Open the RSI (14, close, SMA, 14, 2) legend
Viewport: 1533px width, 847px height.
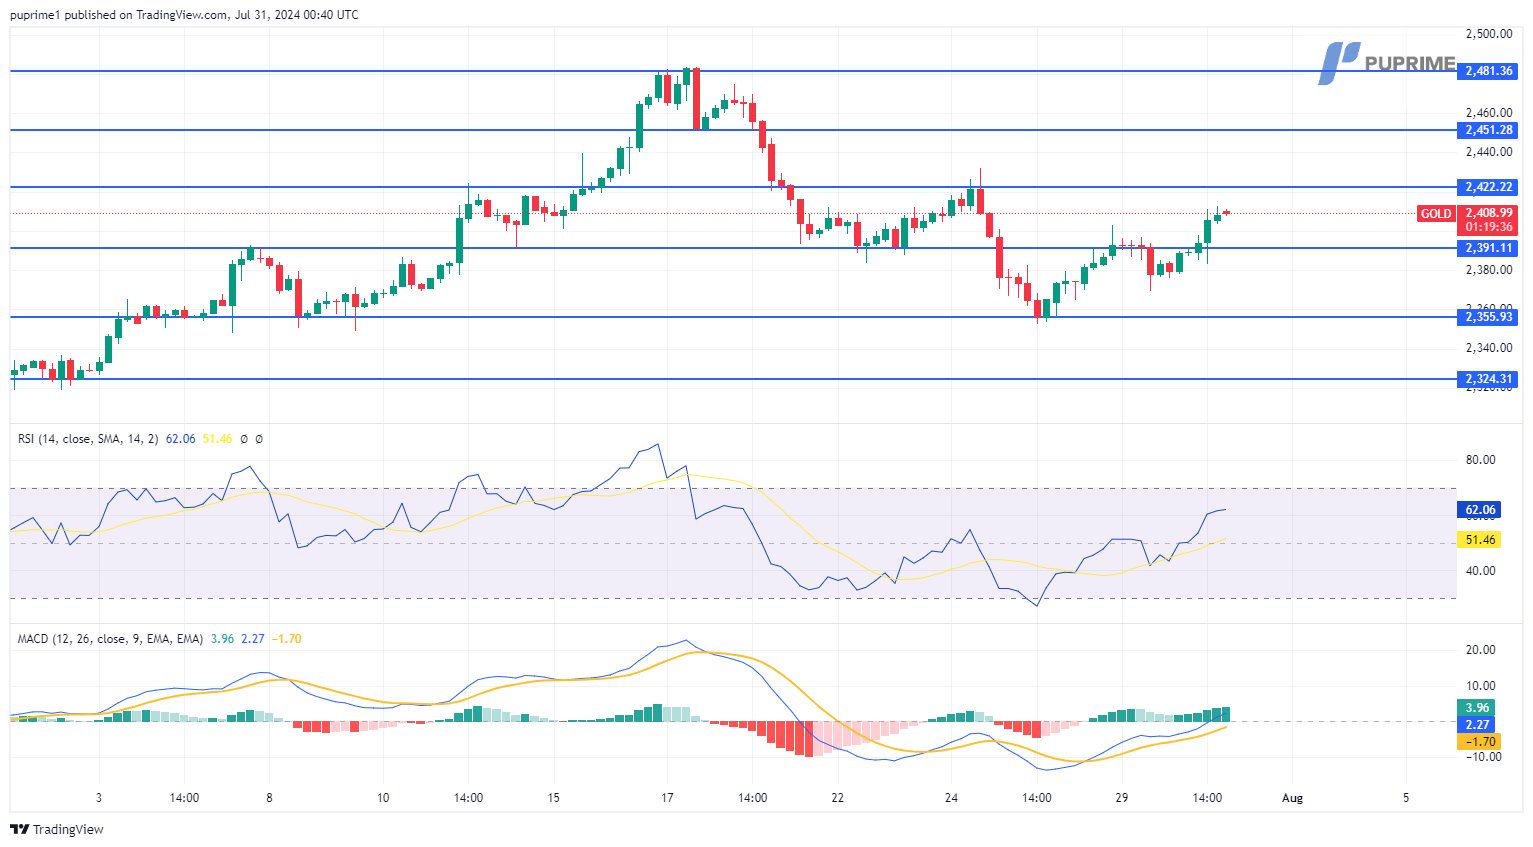click(88, 439)
